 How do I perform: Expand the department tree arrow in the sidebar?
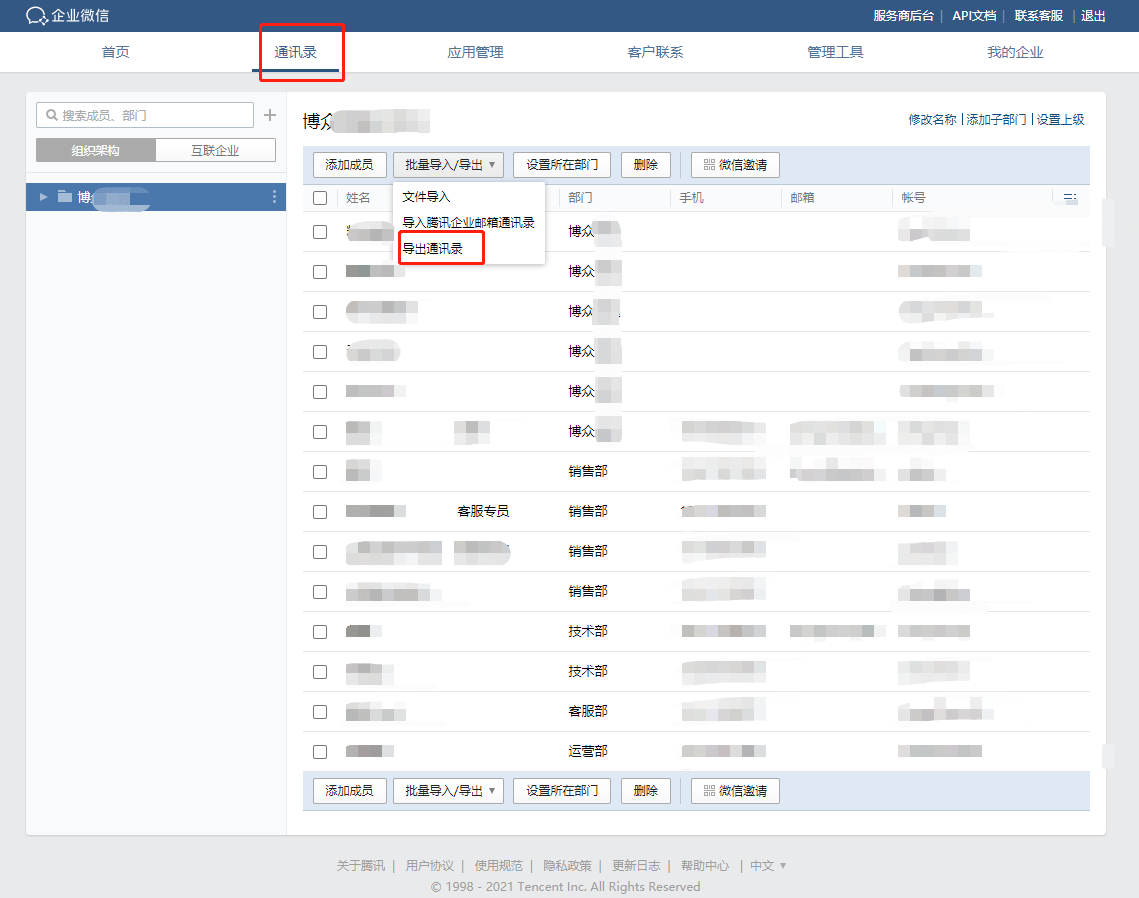[x=41, y=197]
